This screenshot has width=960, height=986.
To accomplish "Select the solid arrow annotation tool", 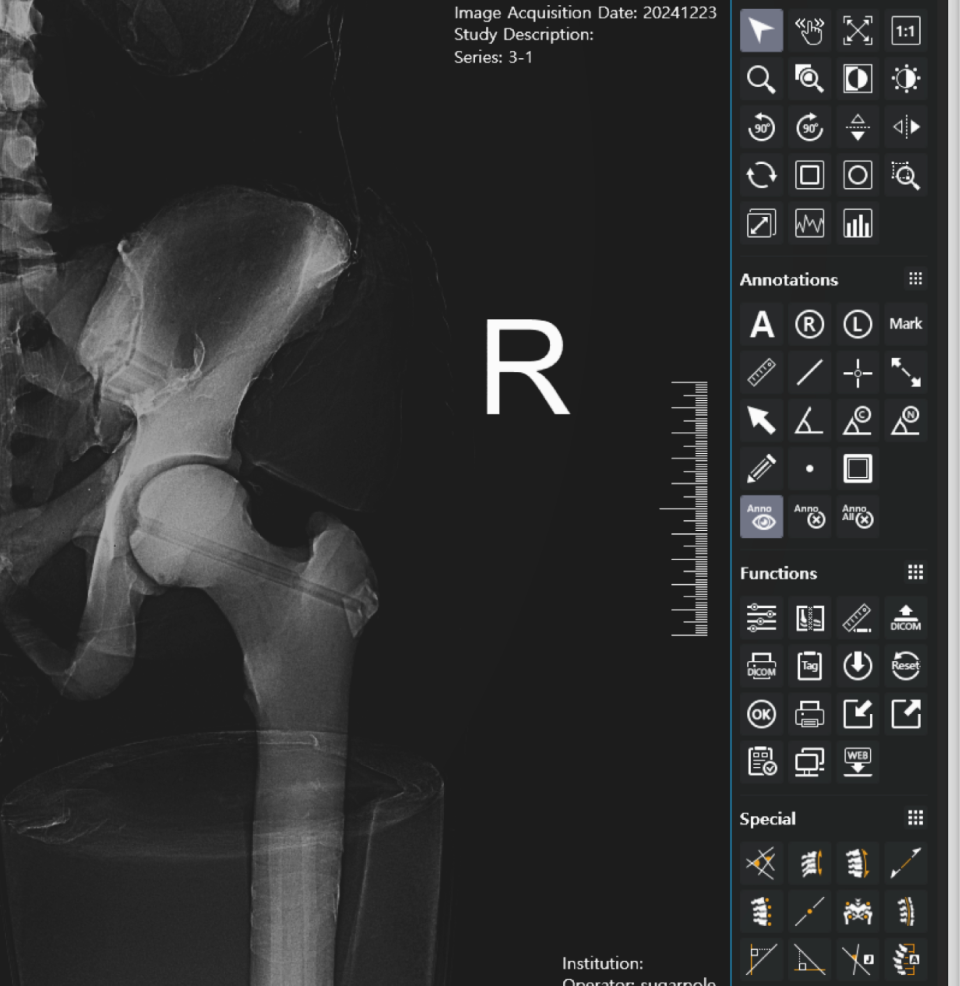I will pos(761,421).
